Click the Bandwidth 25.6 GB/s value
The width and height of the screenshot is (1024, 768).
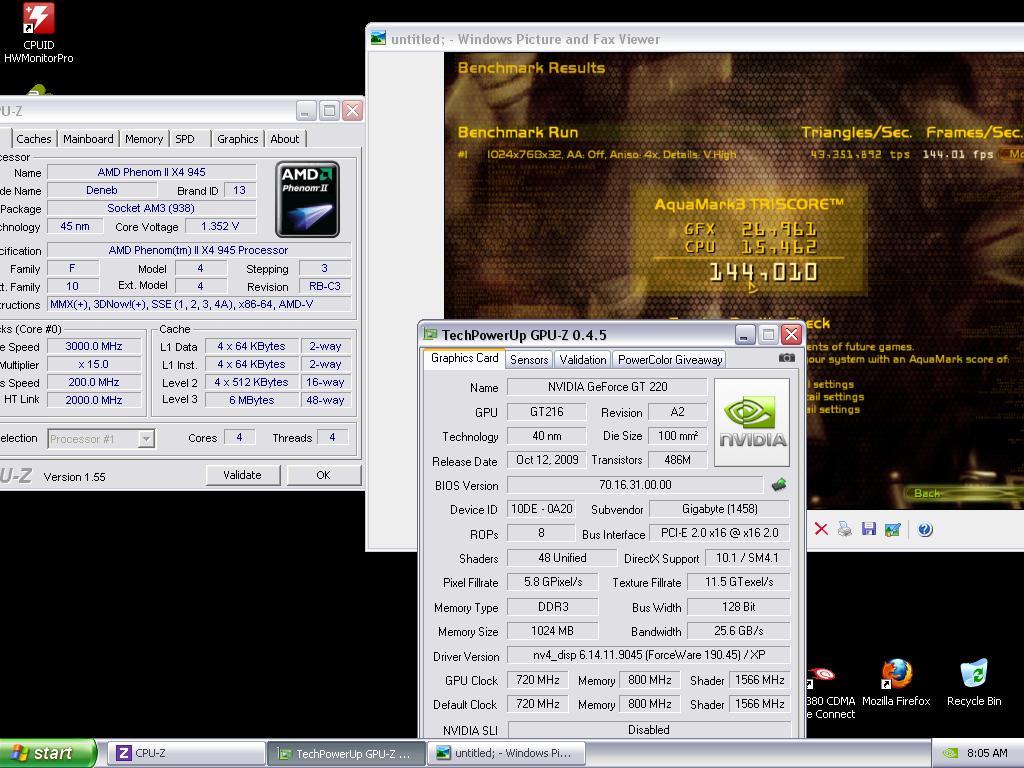point(739,631)
